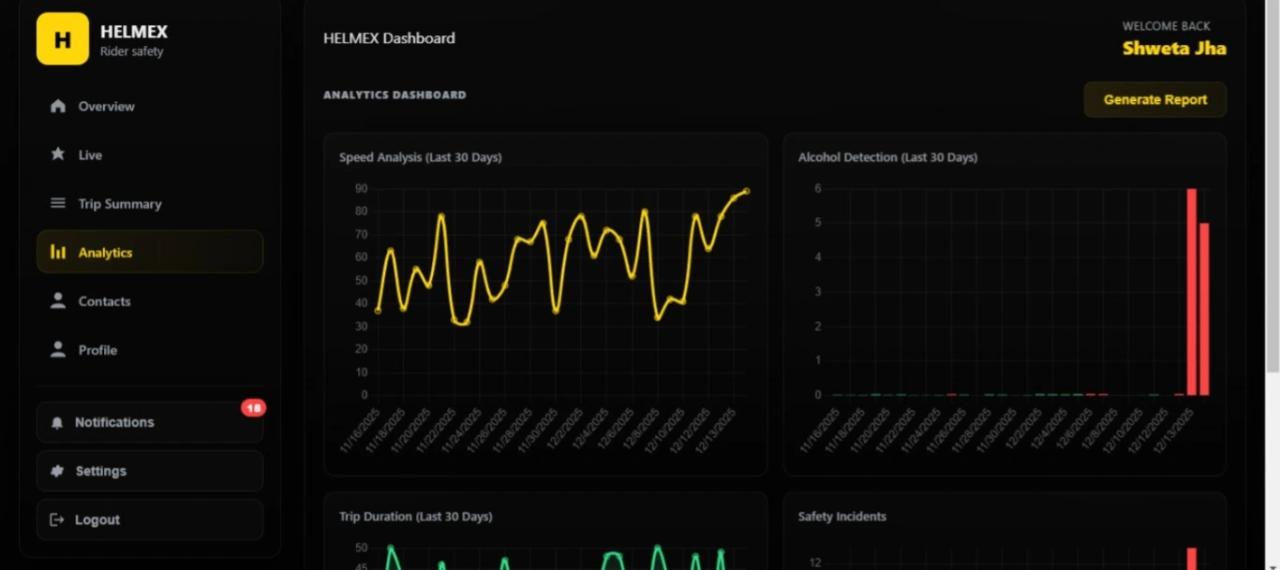Viewport: 1280px width, 570px height.
Task: Open the Settings button
Action: tap(150, 471)
